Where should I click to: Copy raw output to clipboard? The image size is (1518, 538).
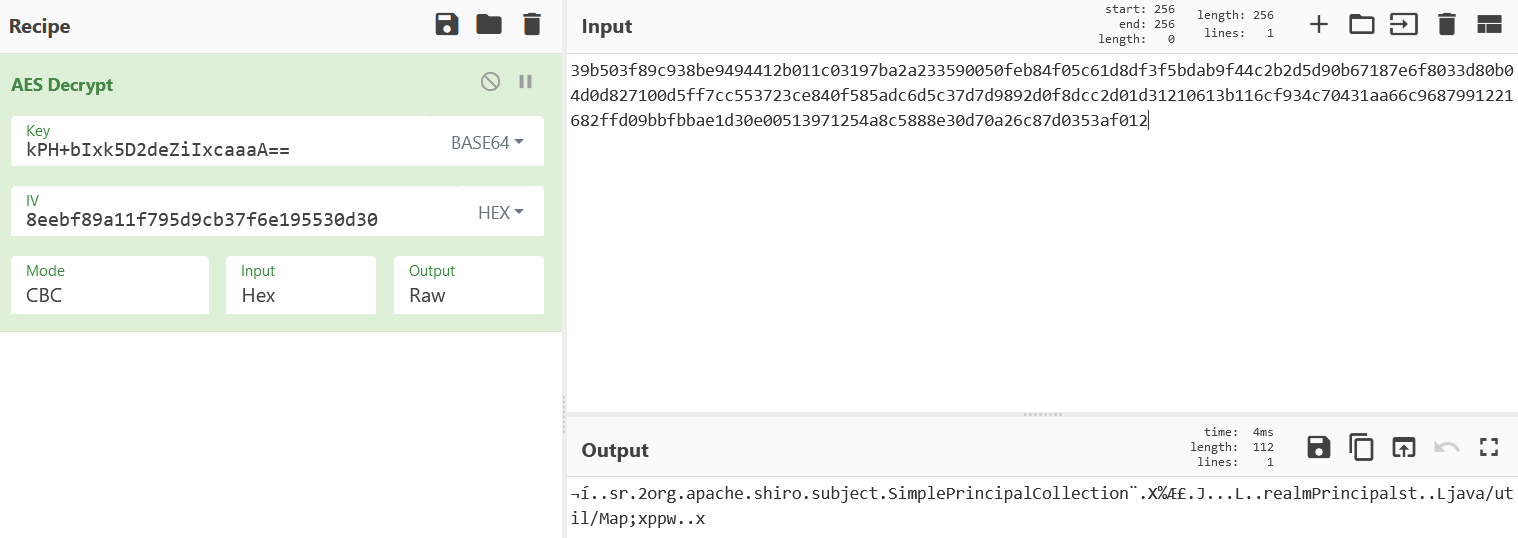click(x=1361, y=447)
